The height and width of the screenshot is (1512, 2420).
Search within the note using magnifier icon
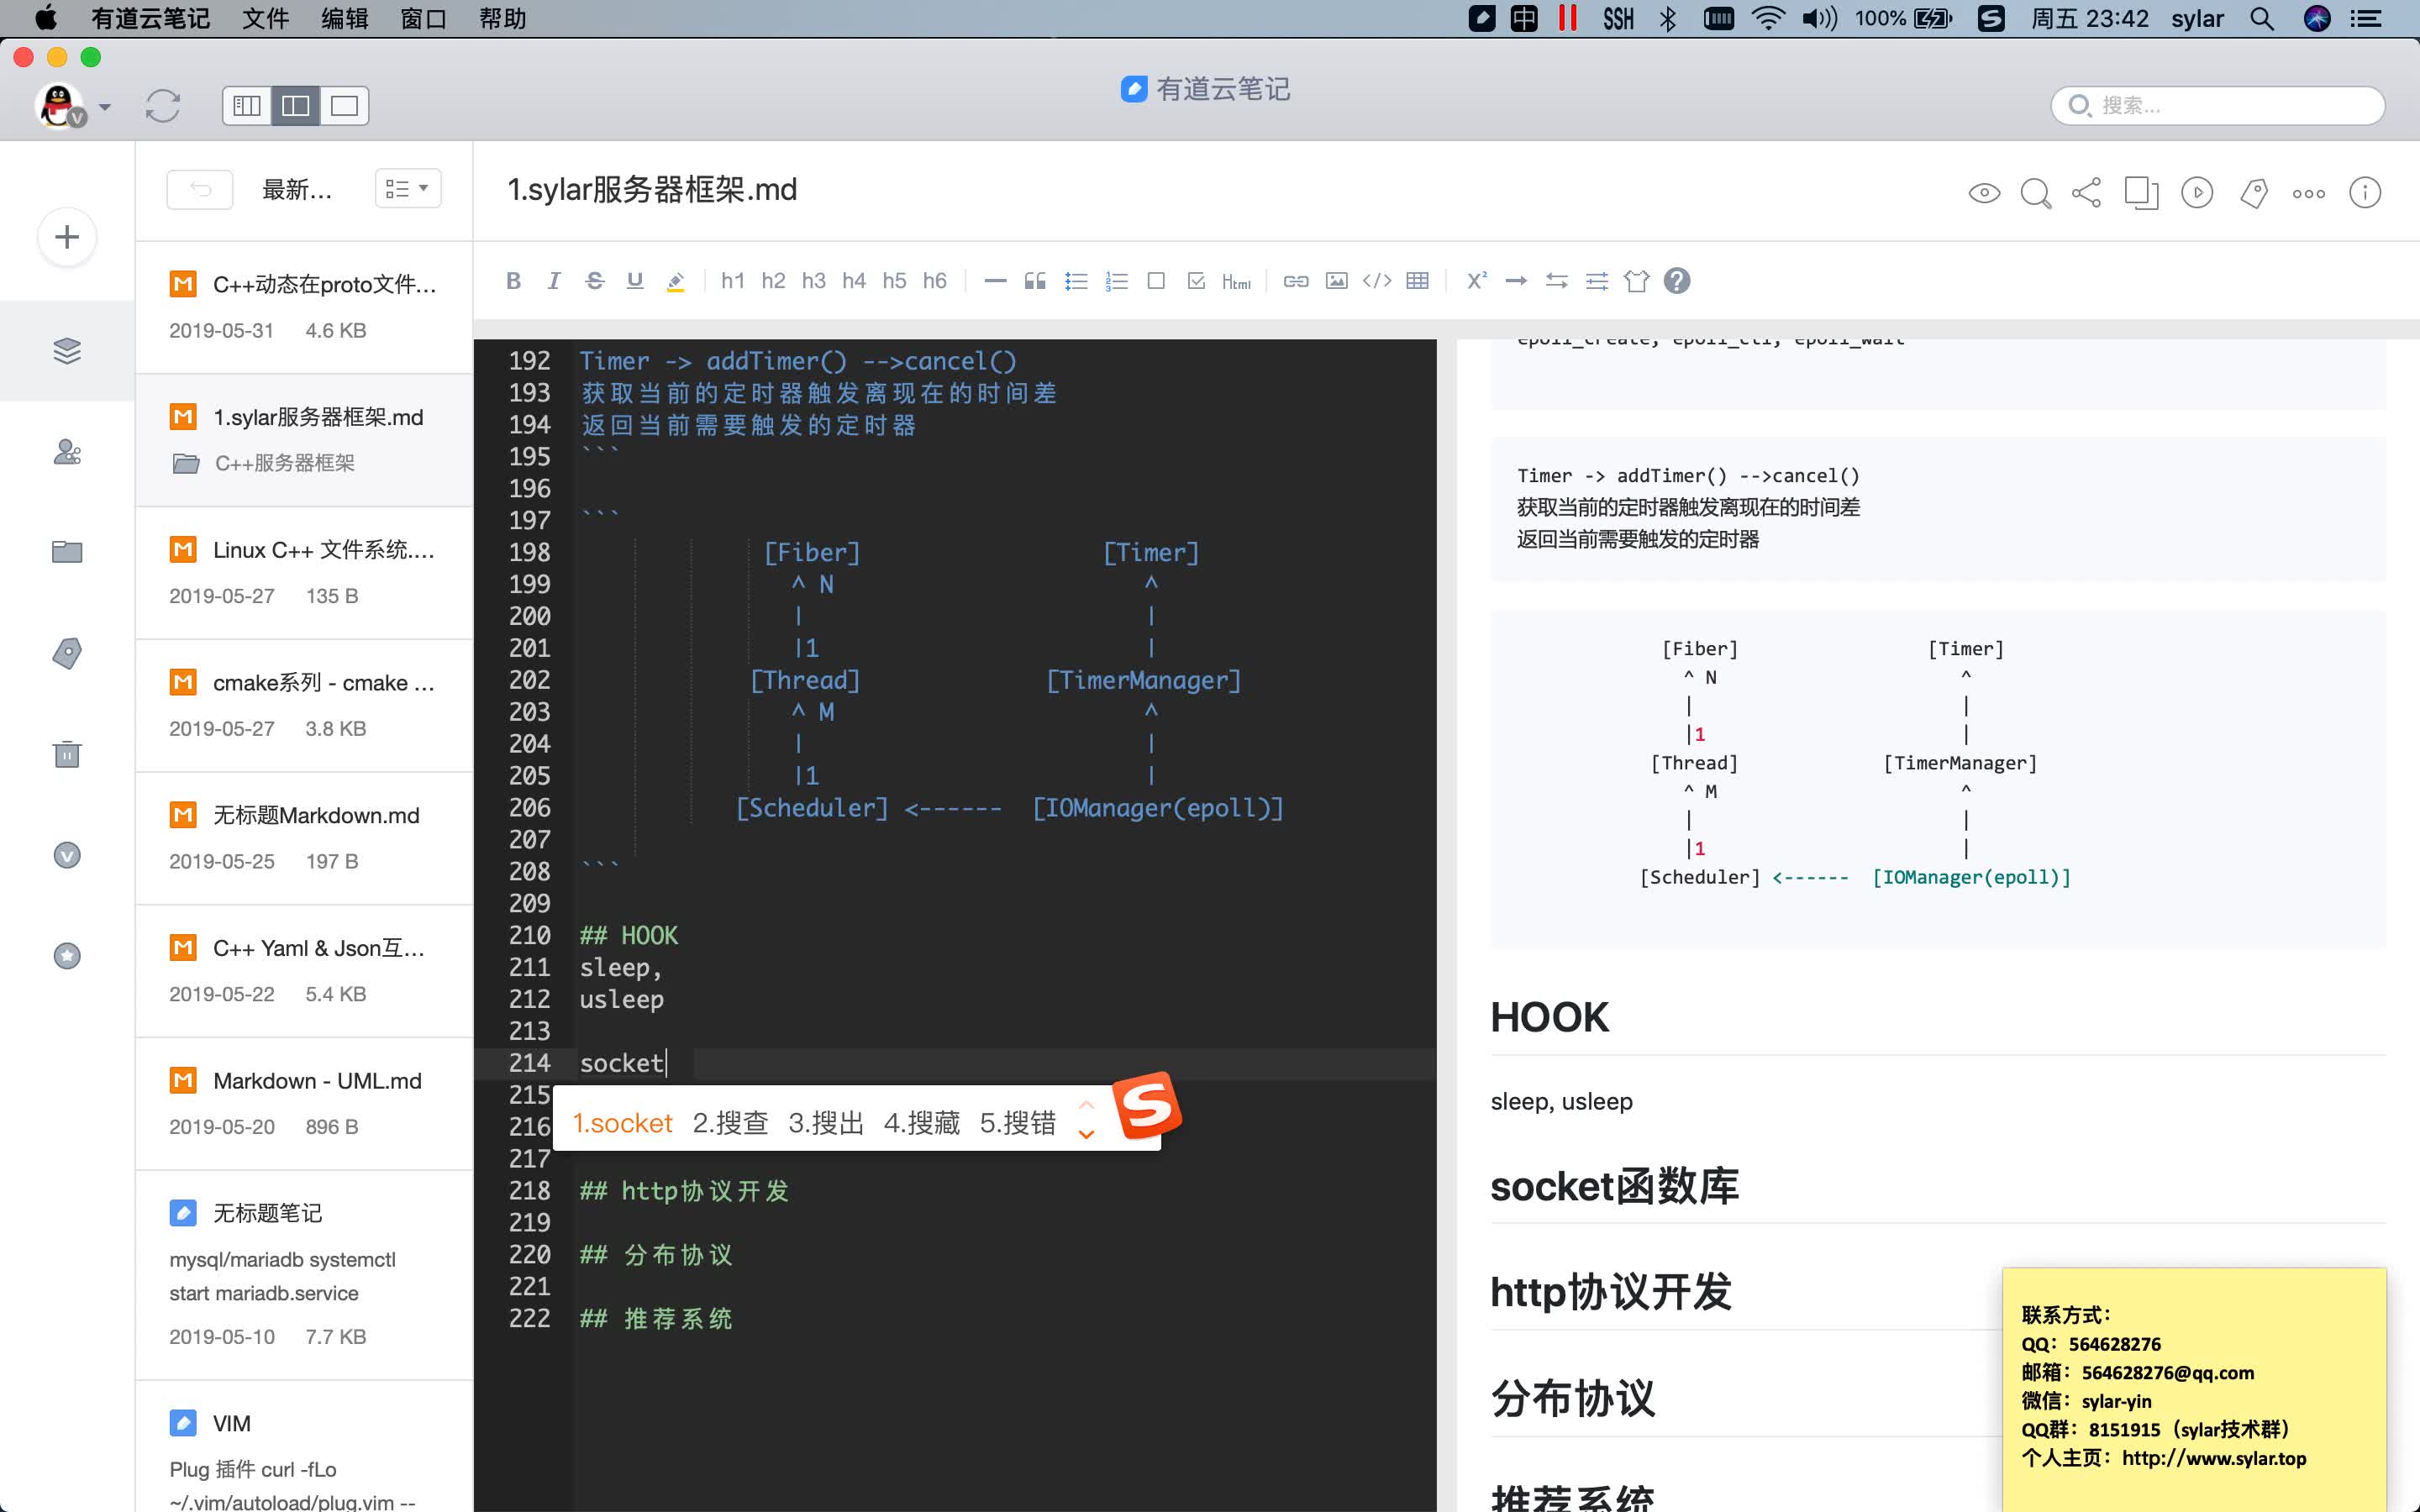pos(2036,193)
